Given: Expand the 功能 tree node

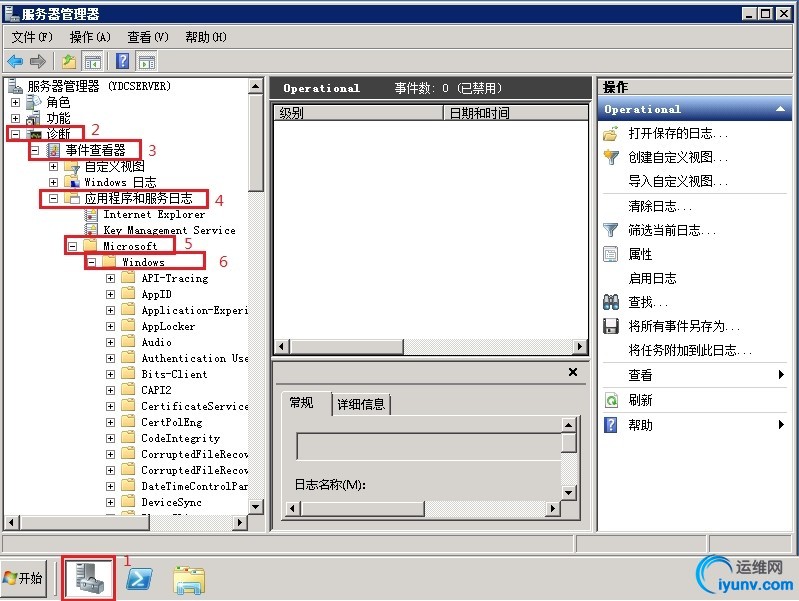Looking at the screenshot, I should point(16,118).
